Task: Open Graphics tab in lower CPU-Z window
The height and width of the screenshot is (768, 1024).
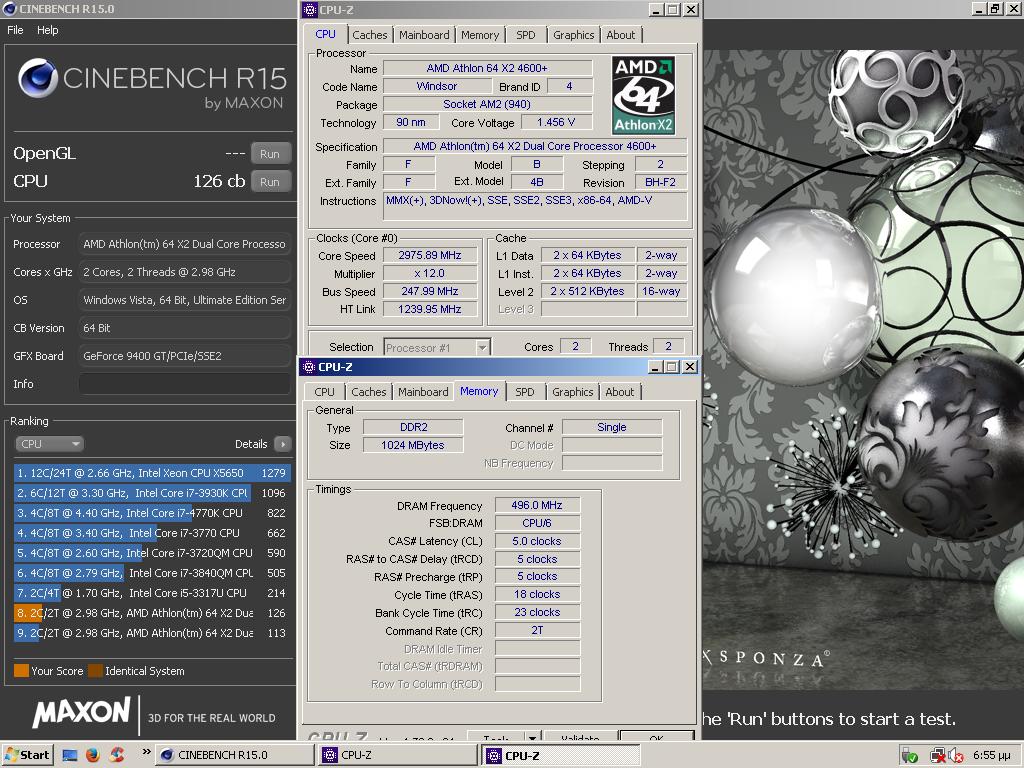Action: pyautogui.click(x=573, y=392)
